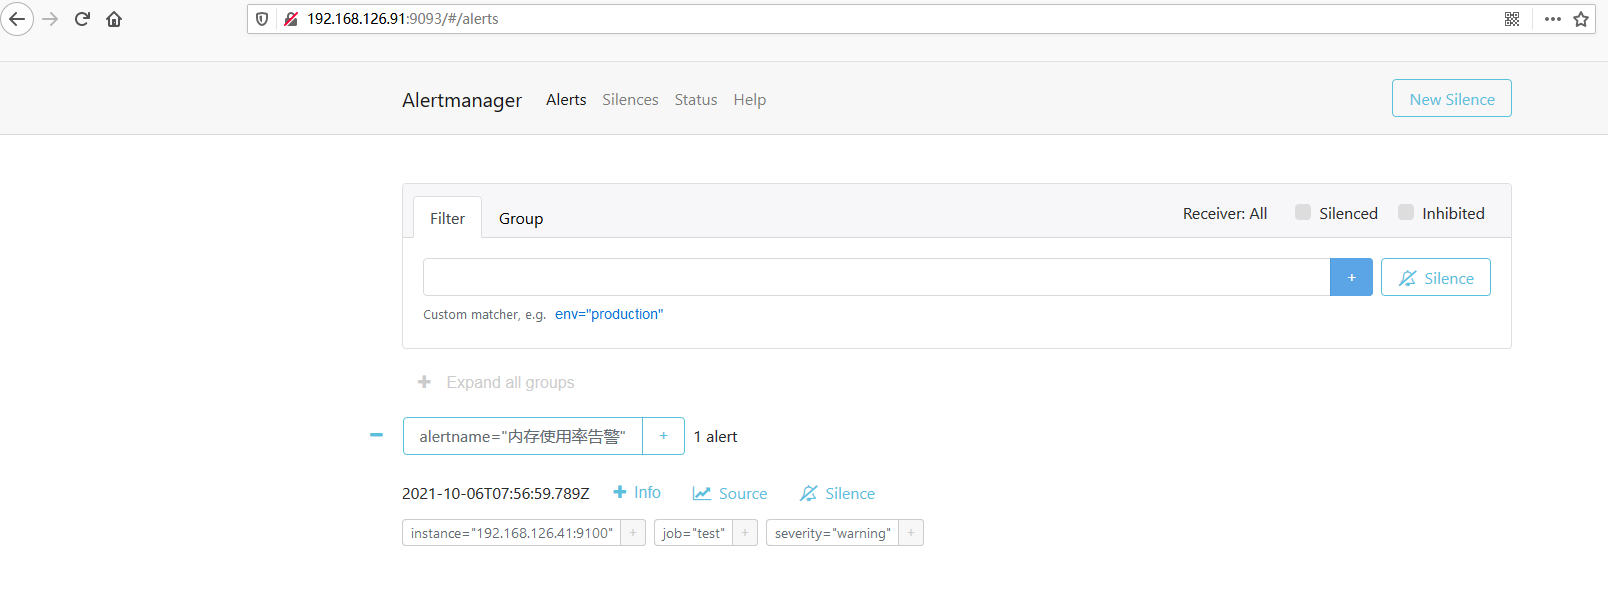The image size is (1608, 602).
Task: Add filter with blue plus button
Action: pyautogui.click(x=1351, y=277)
